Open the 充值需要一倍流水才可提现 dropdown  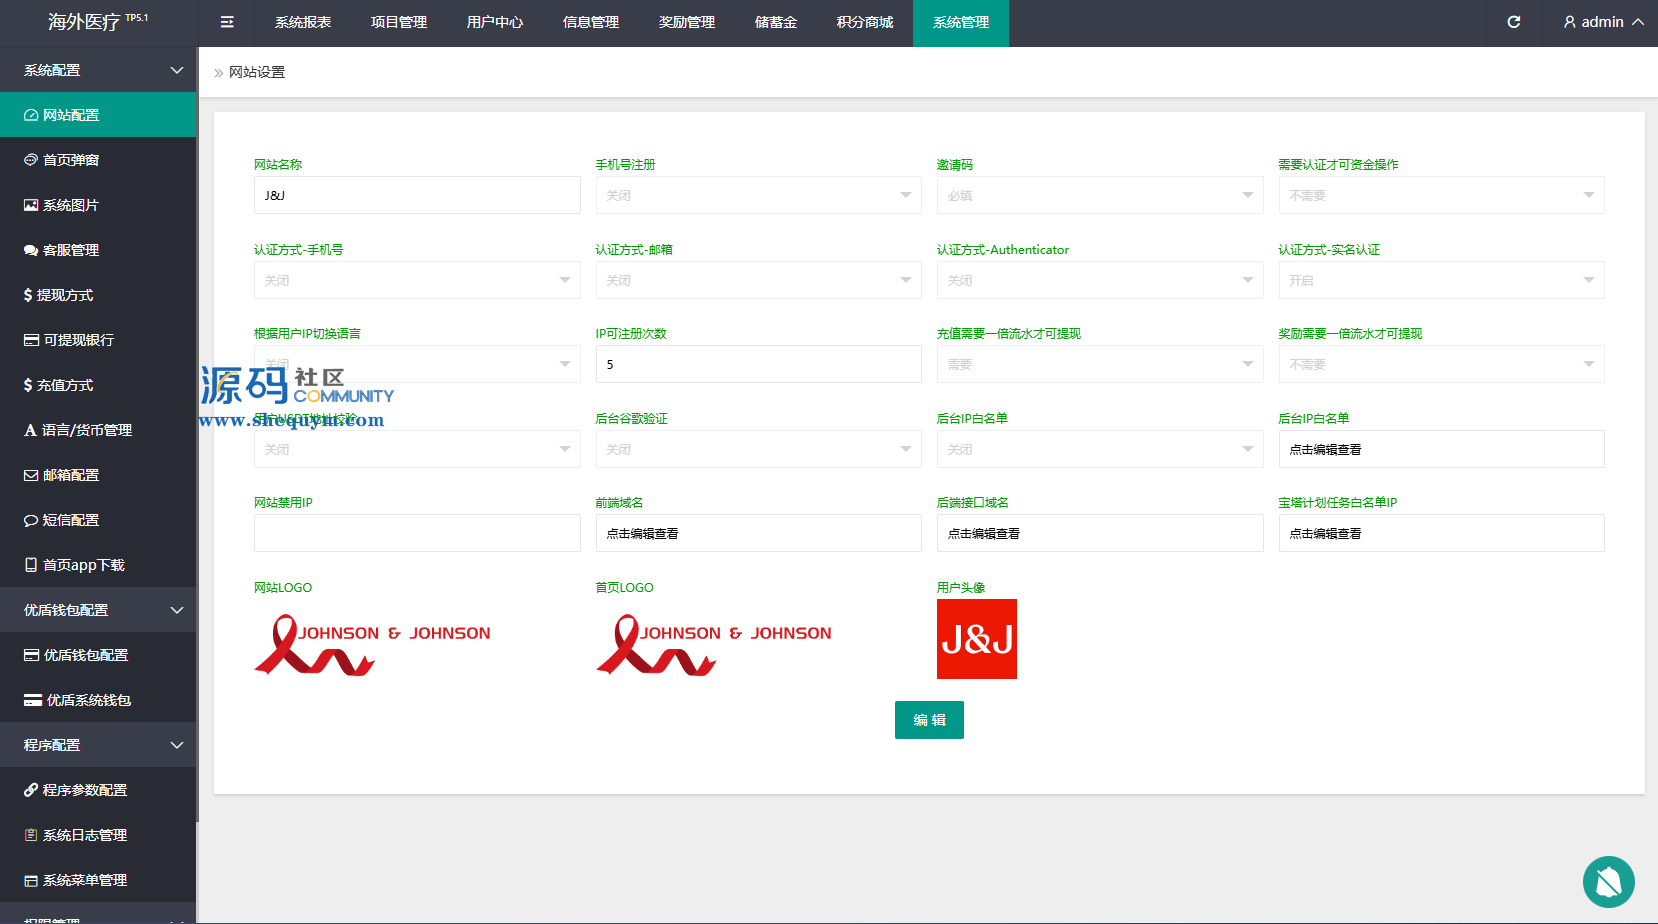point(1100,364)
